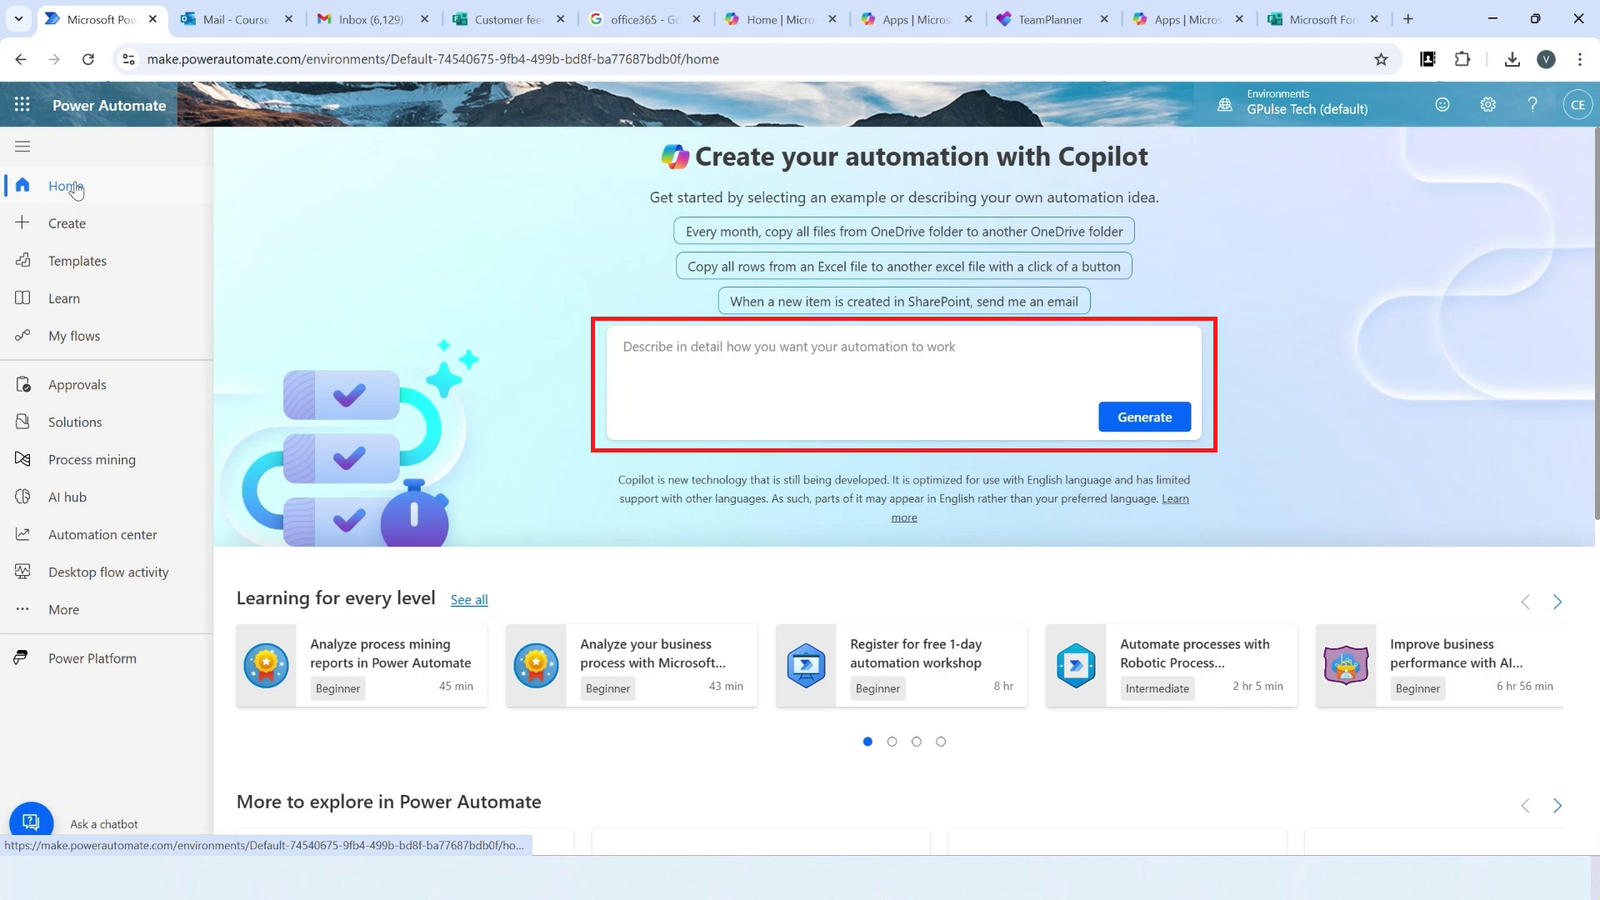Open Power Automate settings gear
1600x900 pixels.
coord(1487,104)
